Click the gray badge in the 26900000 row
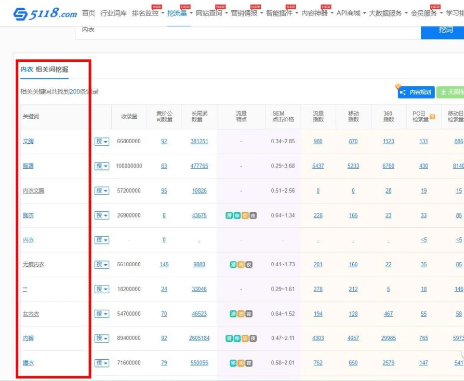Viewport: 464px width, 381px height. (x=253, y=215)
